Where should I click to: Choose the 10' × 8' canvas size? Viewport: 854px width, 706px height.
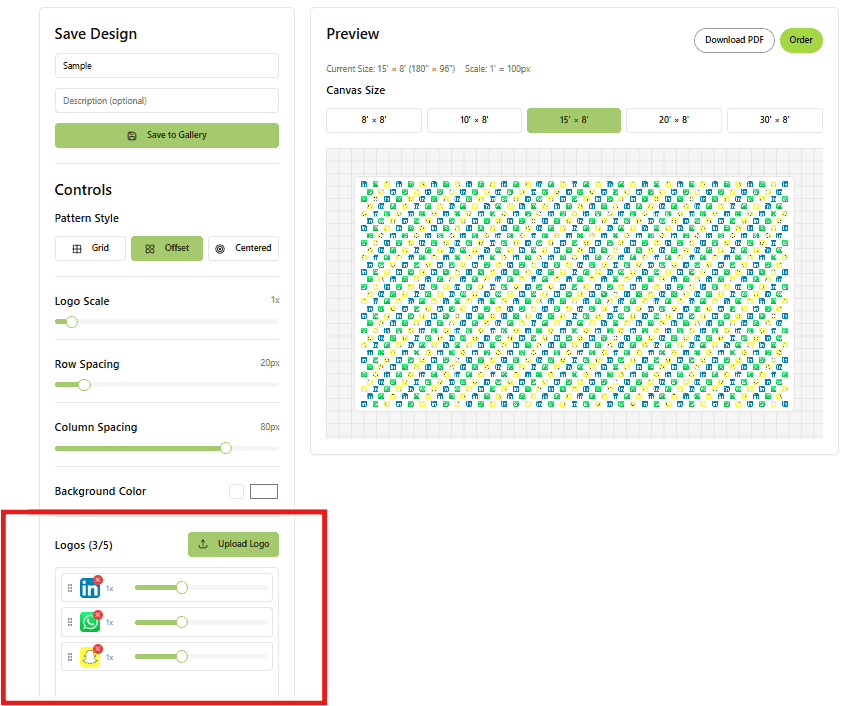coord(474,120)
